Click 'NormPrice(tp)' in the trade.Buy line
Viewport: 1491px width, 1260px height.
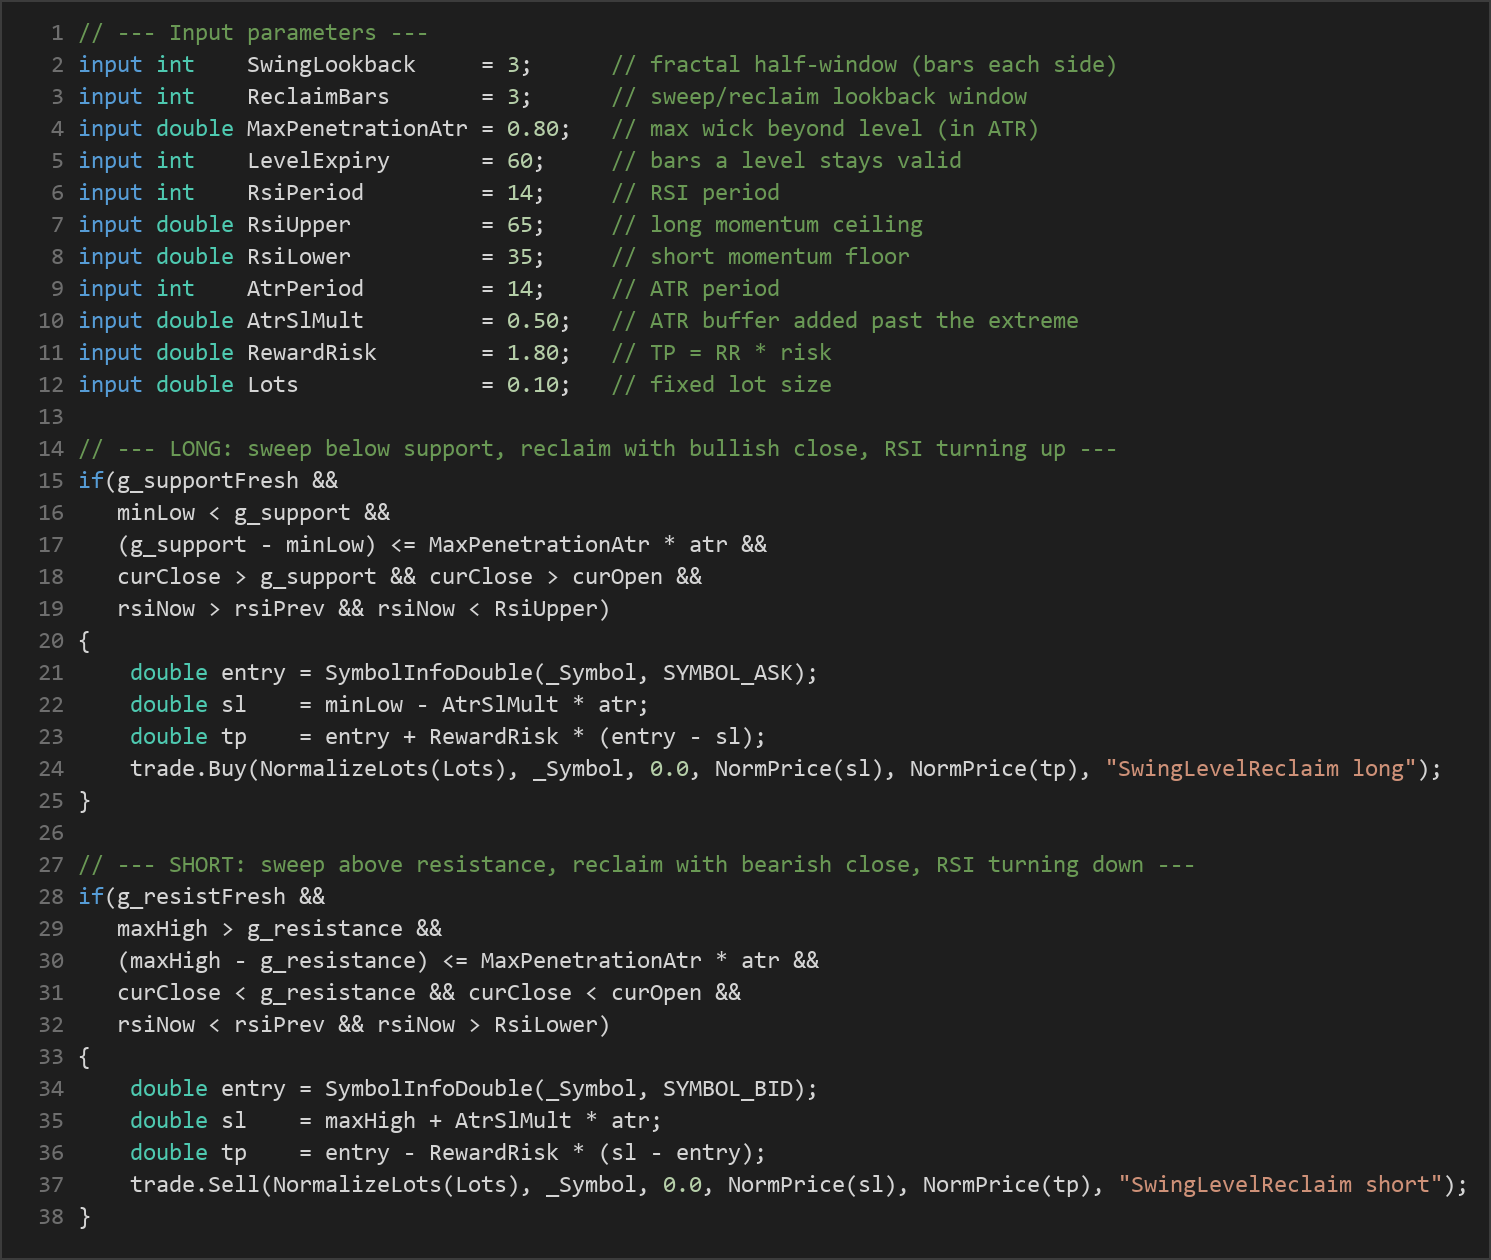tap(994, 769)
